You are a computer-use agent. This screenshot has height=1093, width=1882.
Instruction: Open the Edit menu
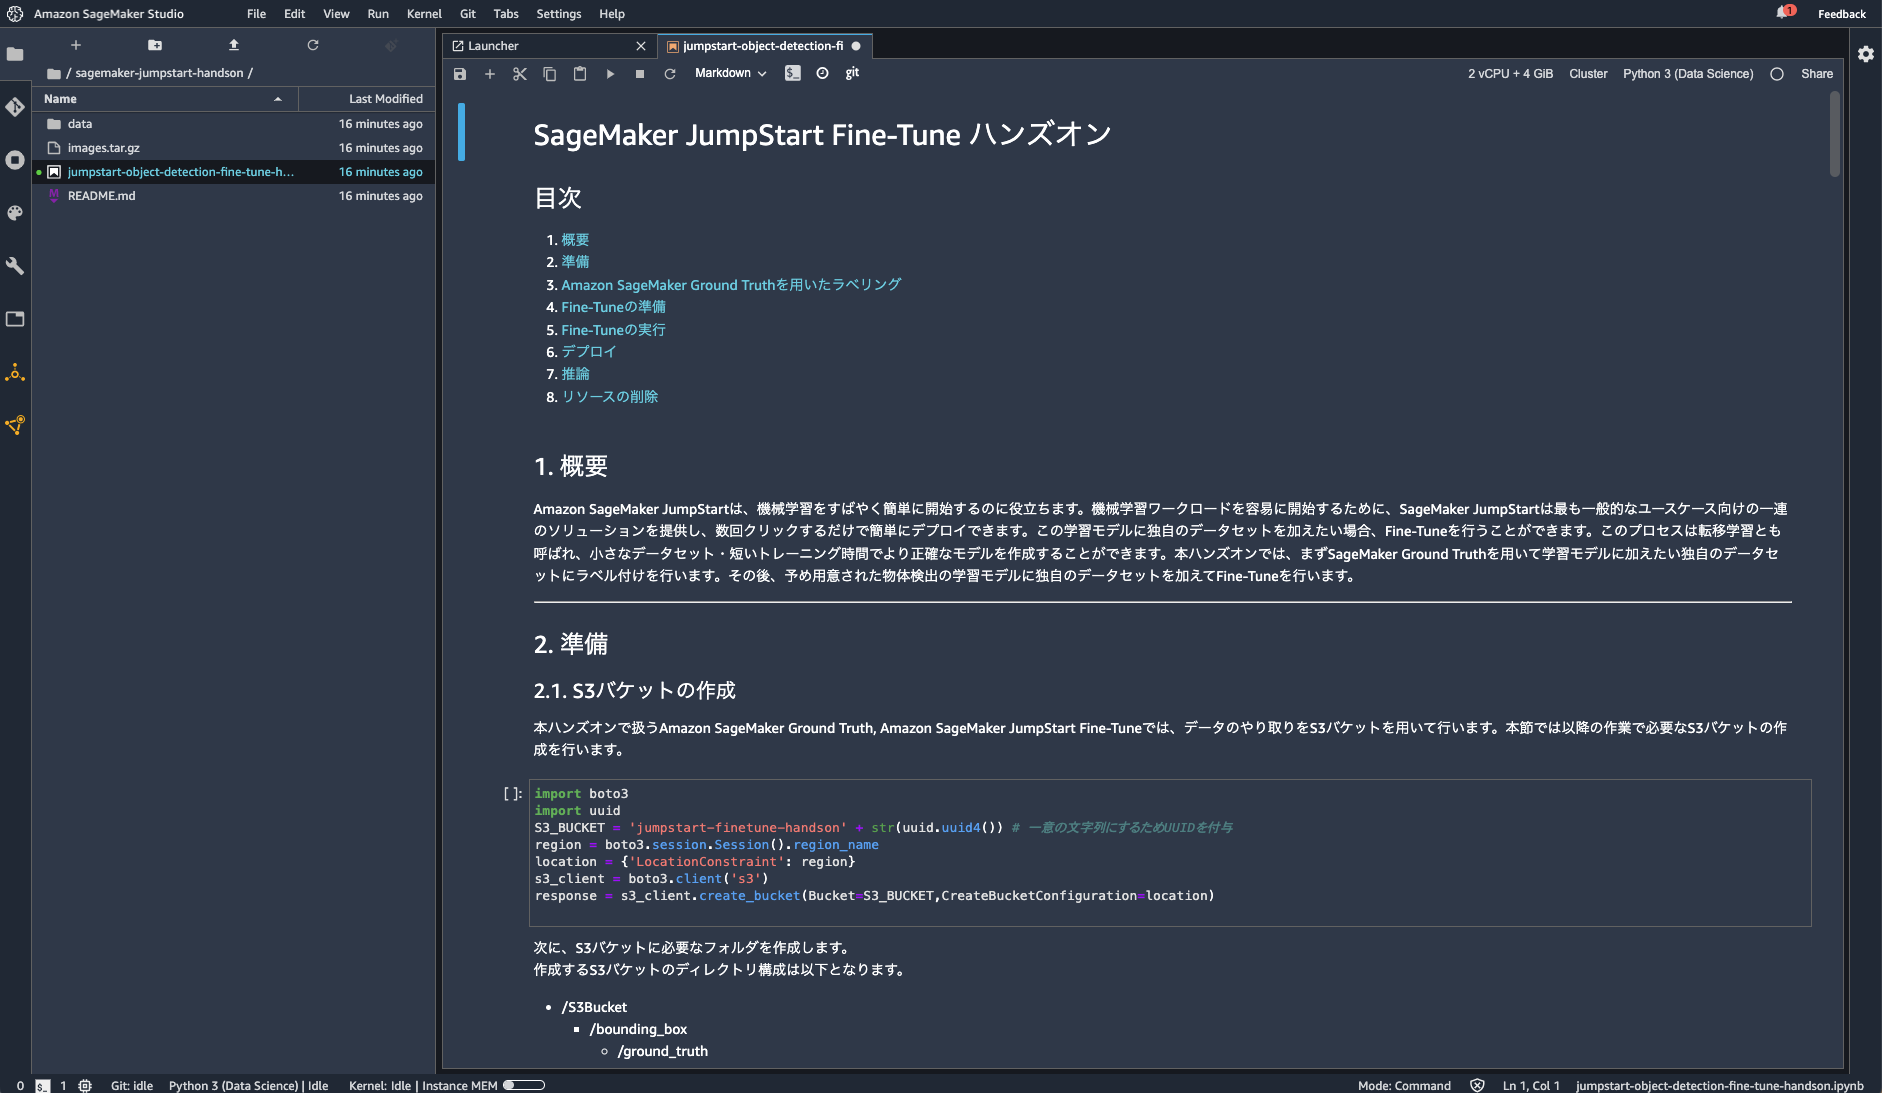tap(294, 14)
